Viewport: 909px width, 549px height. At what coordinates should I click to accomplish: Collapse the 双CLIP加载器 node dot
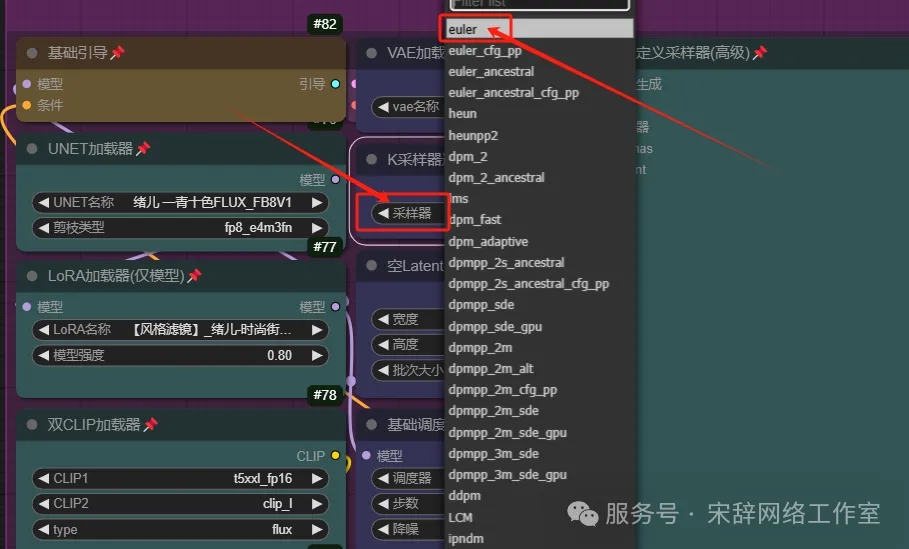click(32, 425)
